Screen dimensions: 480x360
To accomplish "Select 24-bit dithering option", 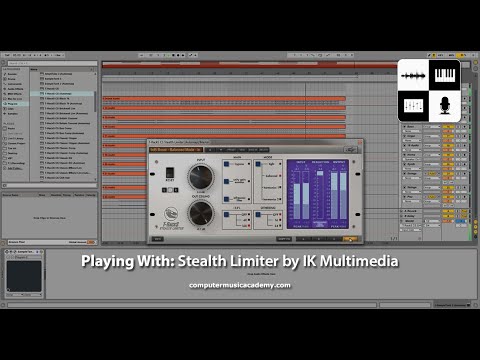I will [277, 226].
